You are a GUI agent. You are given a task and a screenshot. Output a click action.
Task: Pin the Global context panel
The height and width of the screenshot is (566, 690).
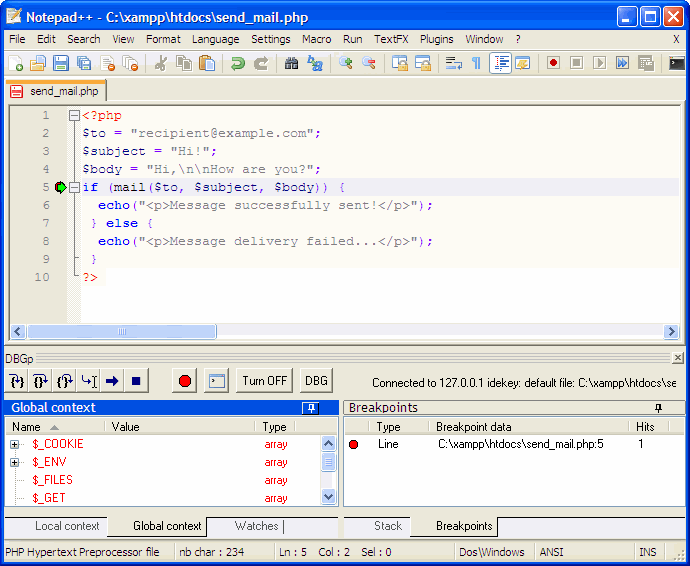point(312,408)
